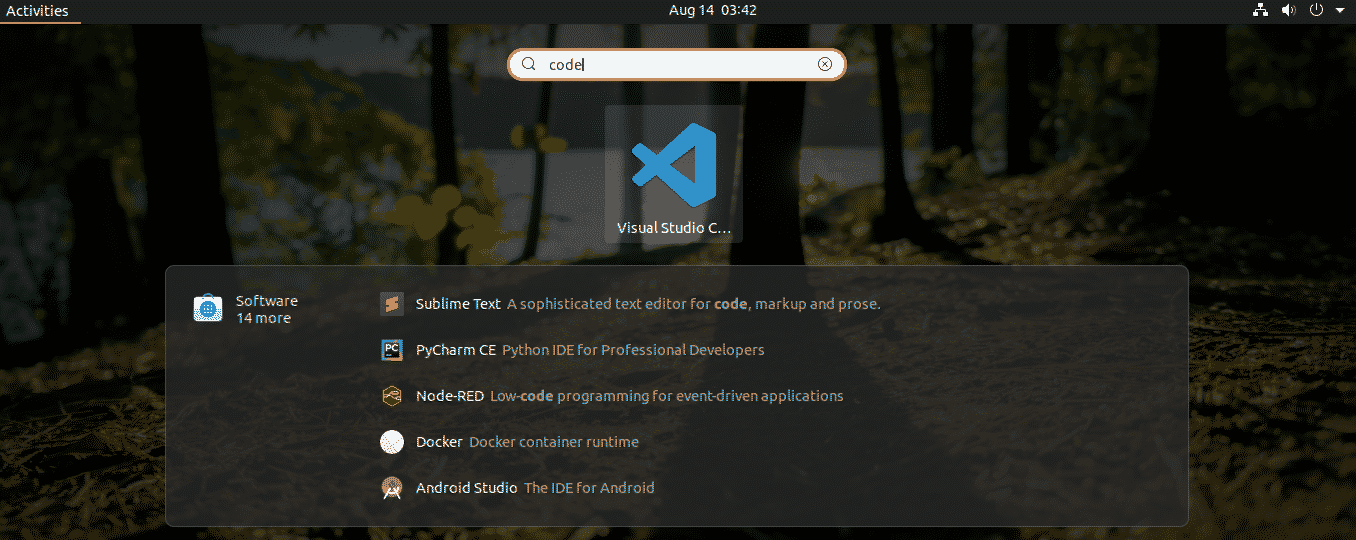Click 'A sophisticated text editor for code' description

pyautogui.click(x=694, y=304)
